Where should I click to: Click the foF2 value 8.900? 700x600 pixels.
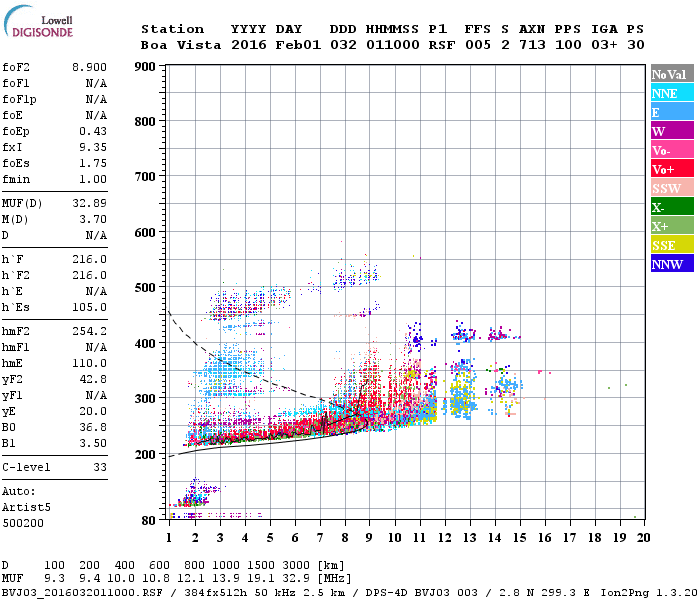(x=89, y=67)
